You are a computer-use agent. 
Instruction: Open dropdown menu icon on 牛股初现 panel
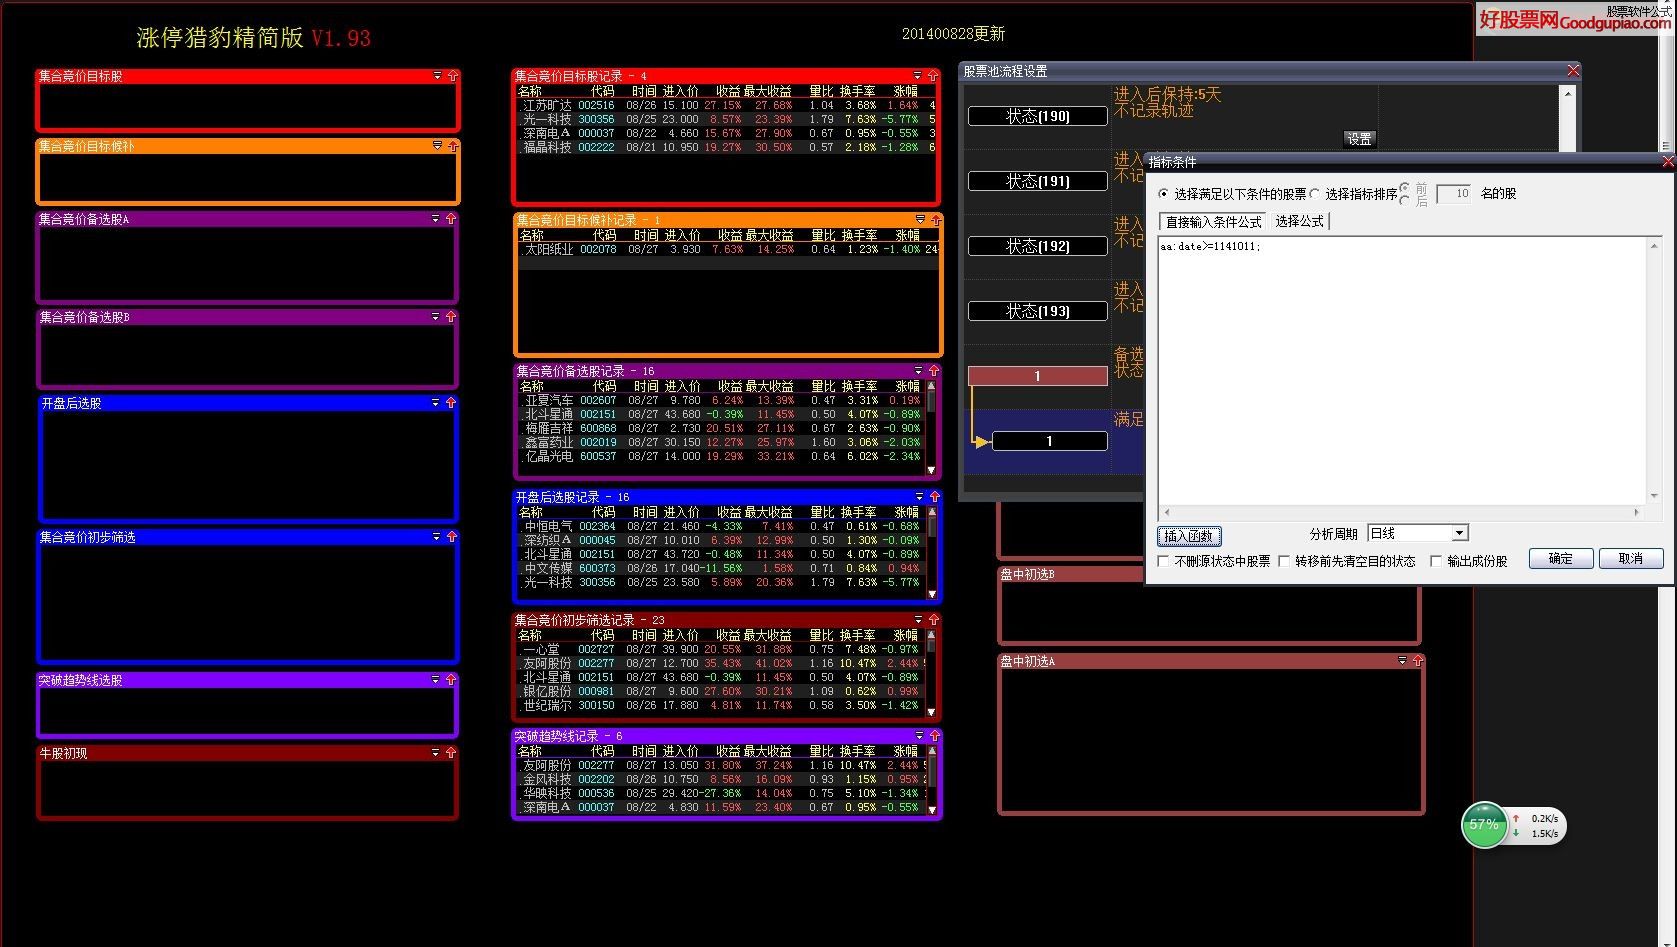pos(435,753)
